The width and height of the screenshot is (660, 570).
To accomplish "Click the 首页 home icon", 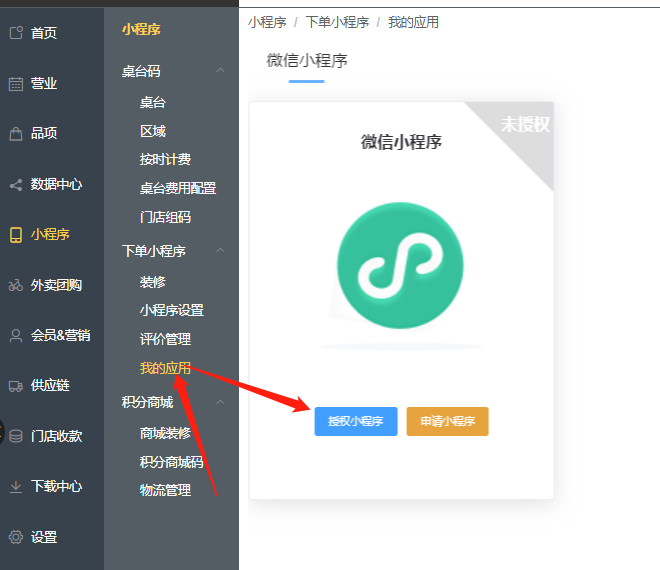I will [16, 33].
